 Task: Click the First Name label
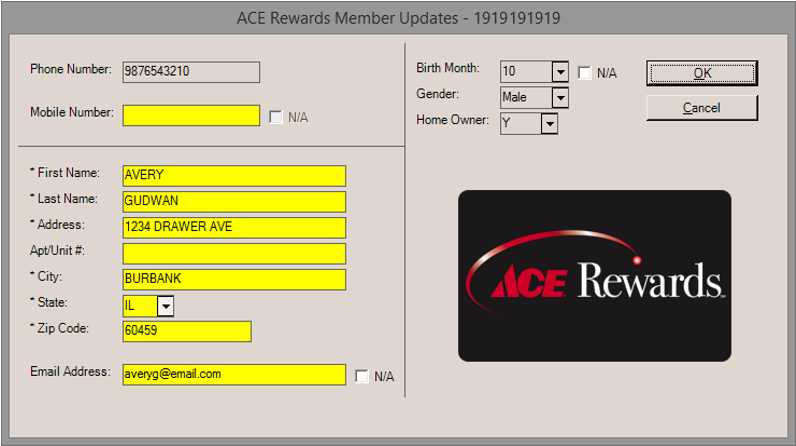point(65,173)
